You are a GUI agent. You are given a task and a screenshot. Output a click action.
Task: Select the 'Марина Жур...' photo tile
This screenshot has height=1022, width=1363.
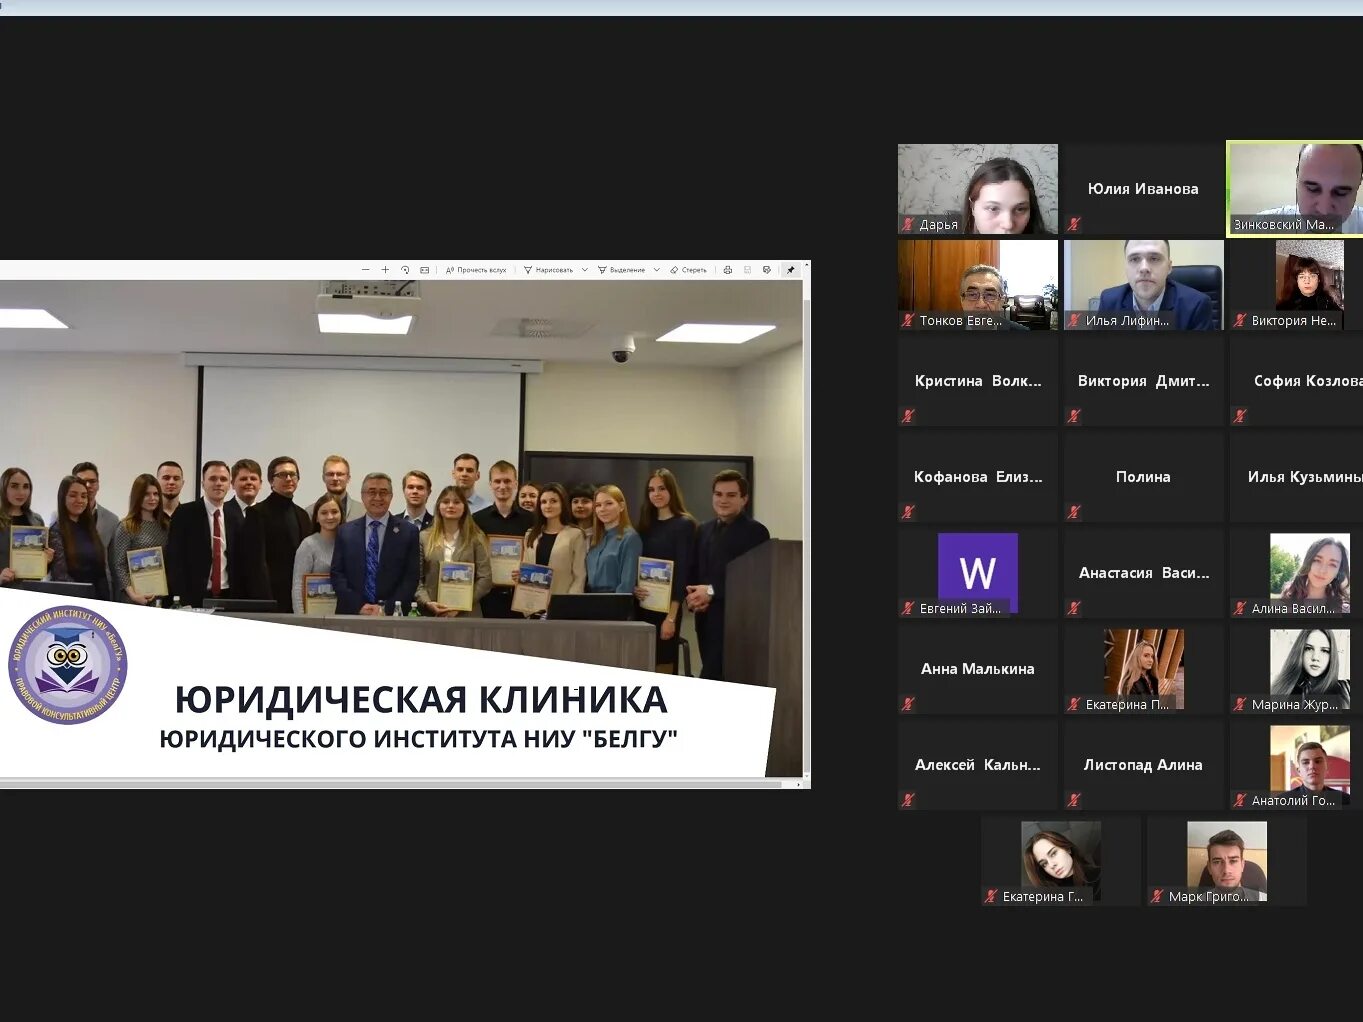(x=1296, y=669)
